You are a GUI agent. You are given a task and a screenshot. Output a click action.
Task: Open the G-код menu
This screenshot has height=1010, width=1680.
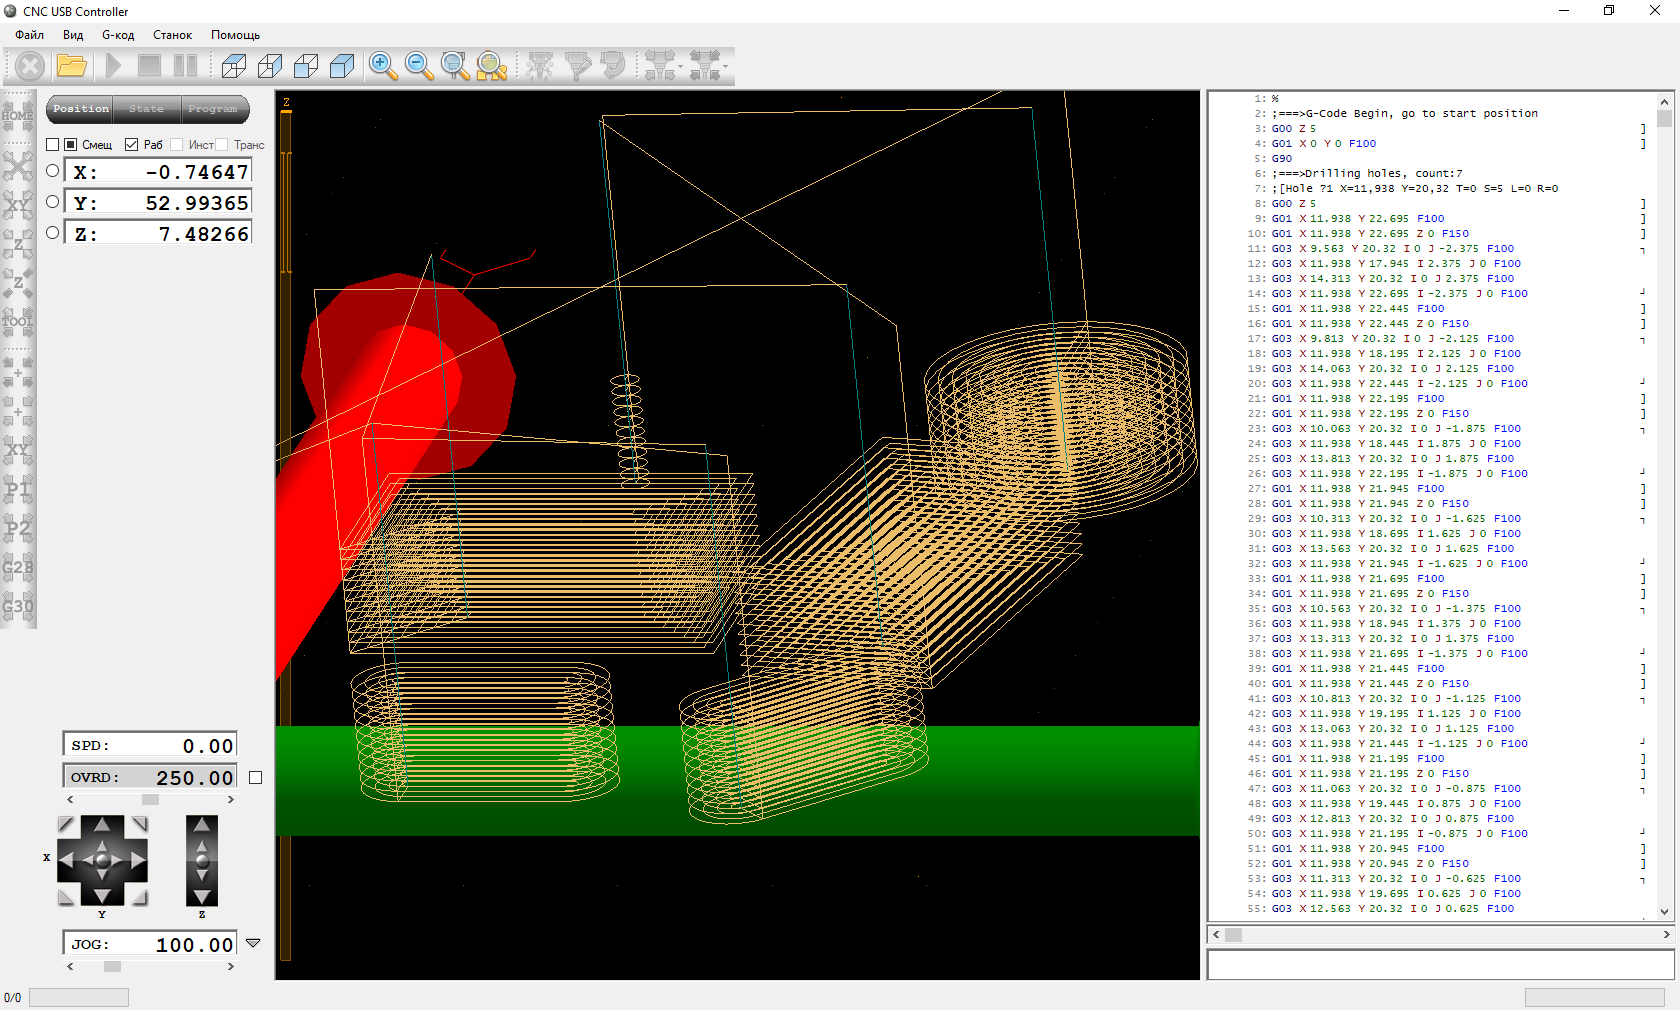pyautogui.click(x=117, y=35)
